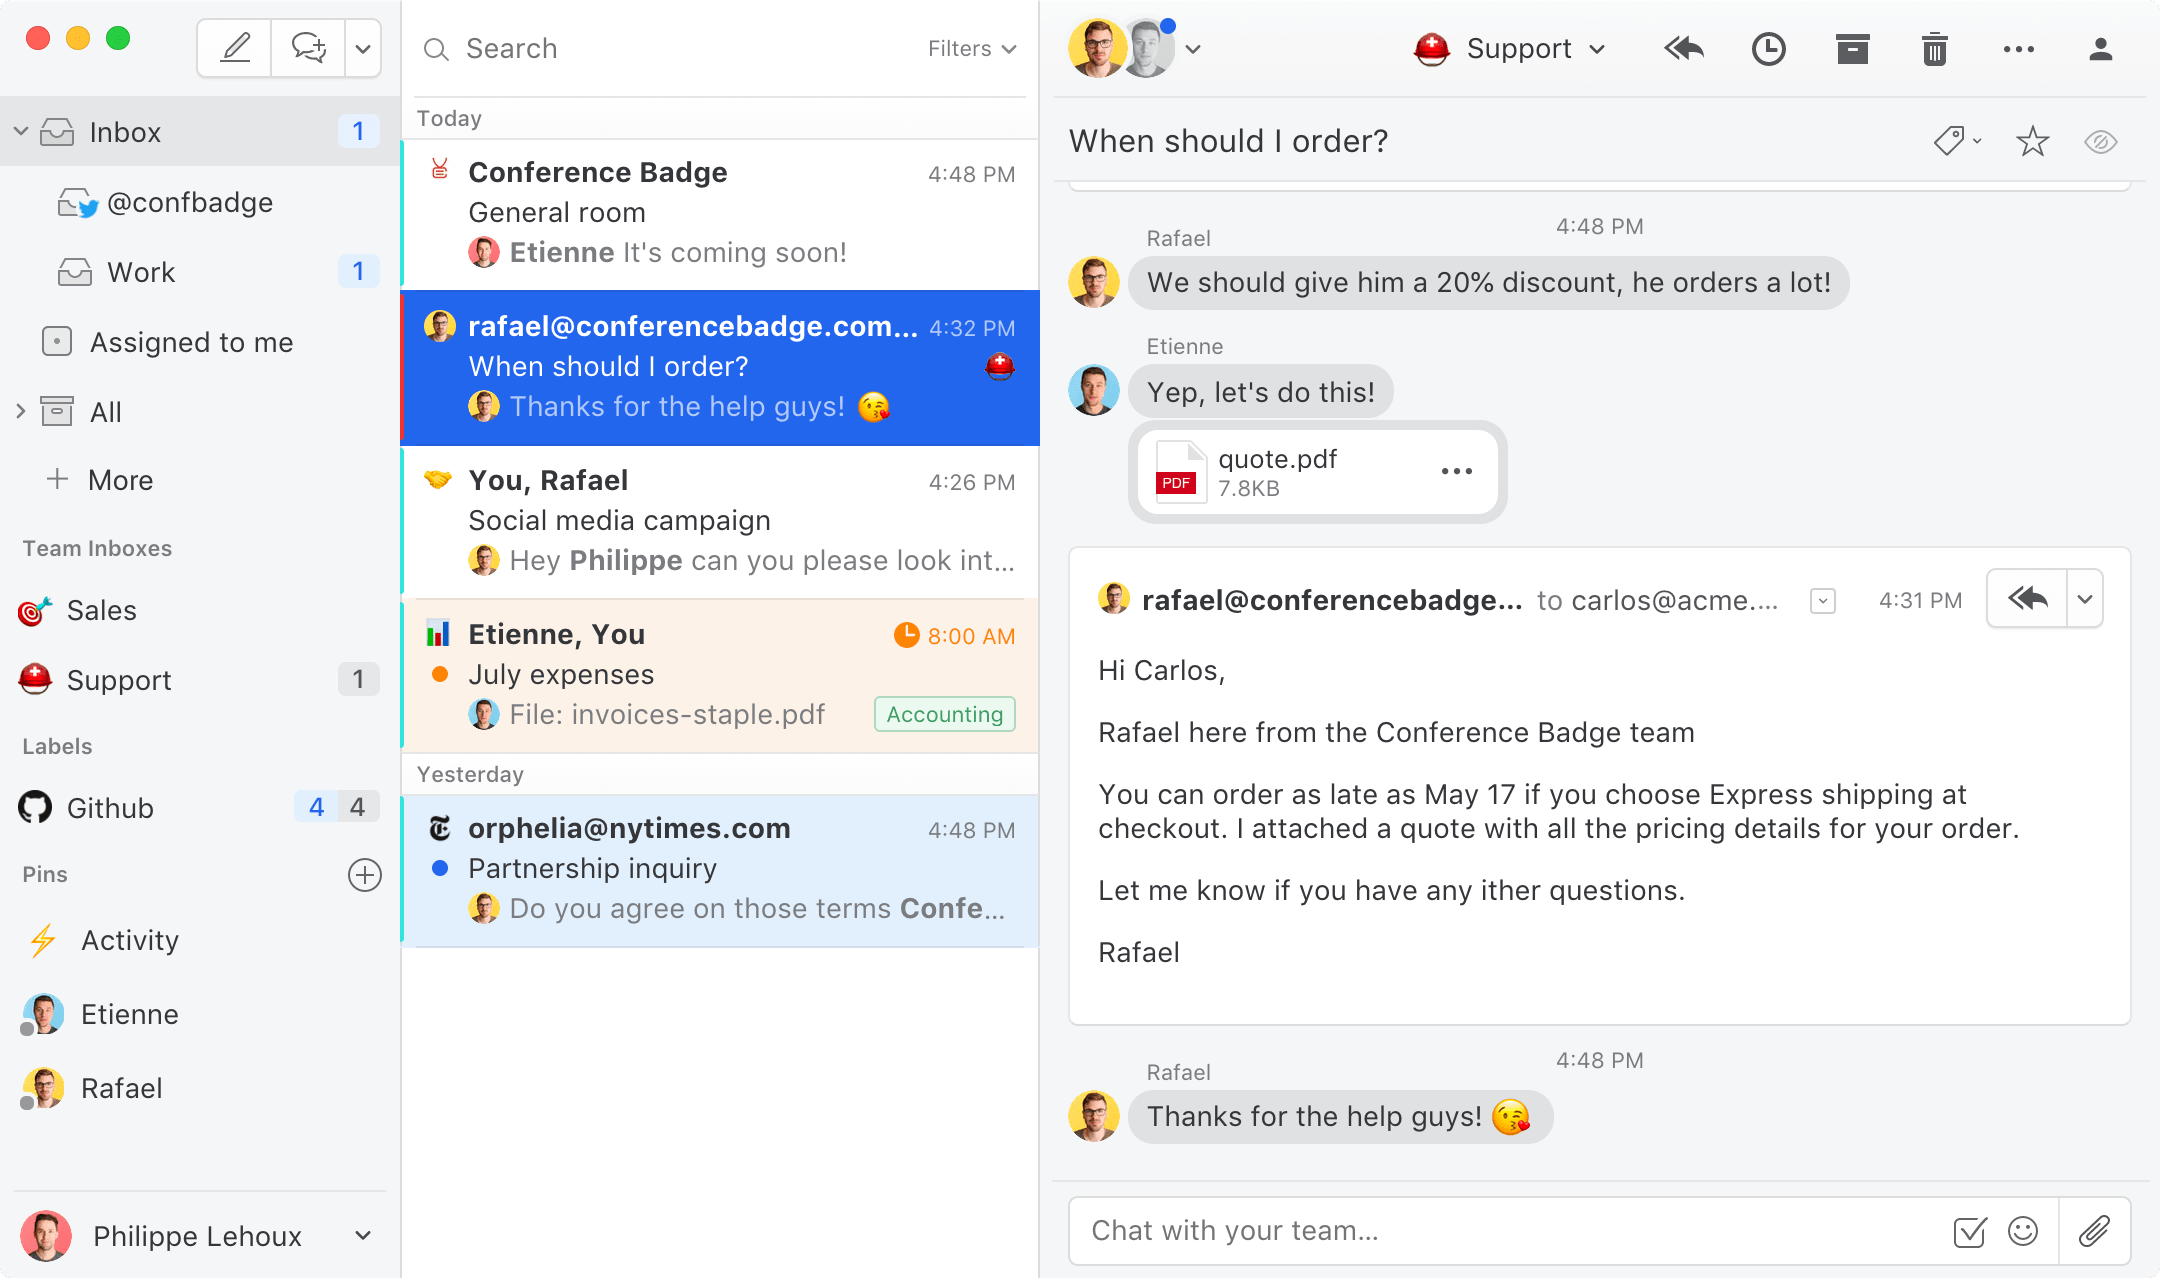Open the Filters dropdown

pos(971,49)
